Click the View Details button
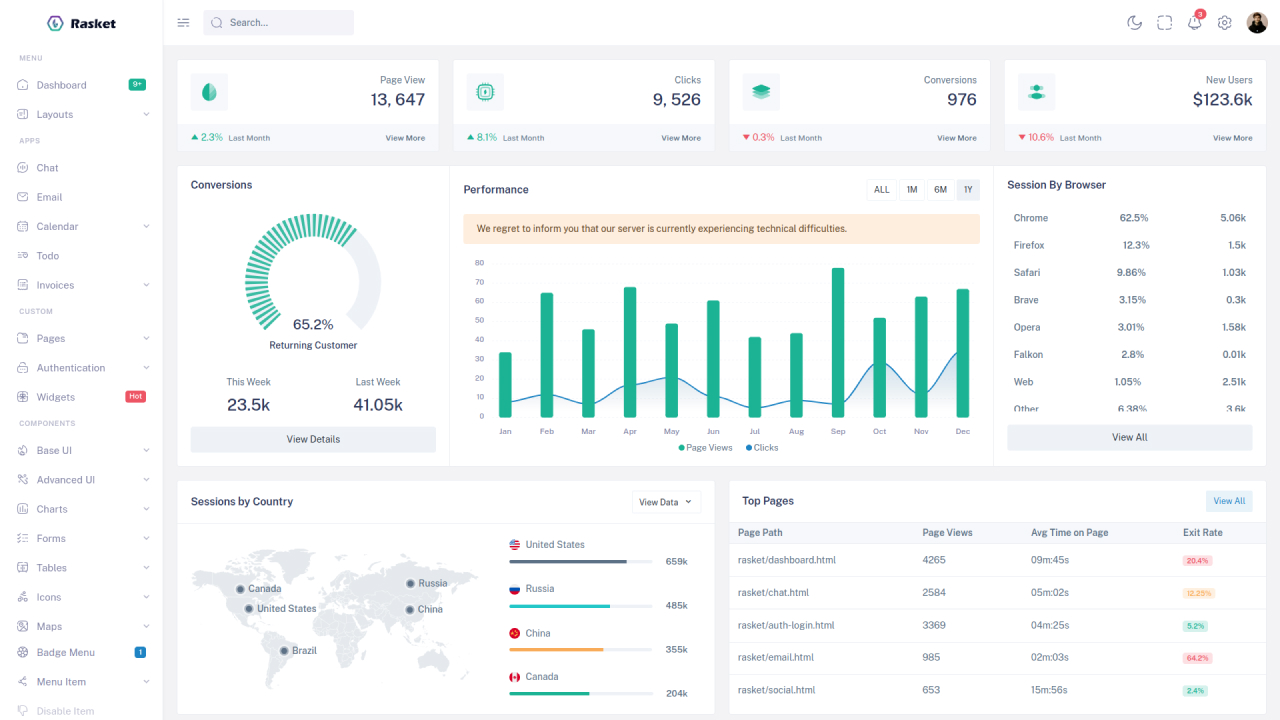The width and height of the screenshot is (1280, 720). [x=313, y=440]
